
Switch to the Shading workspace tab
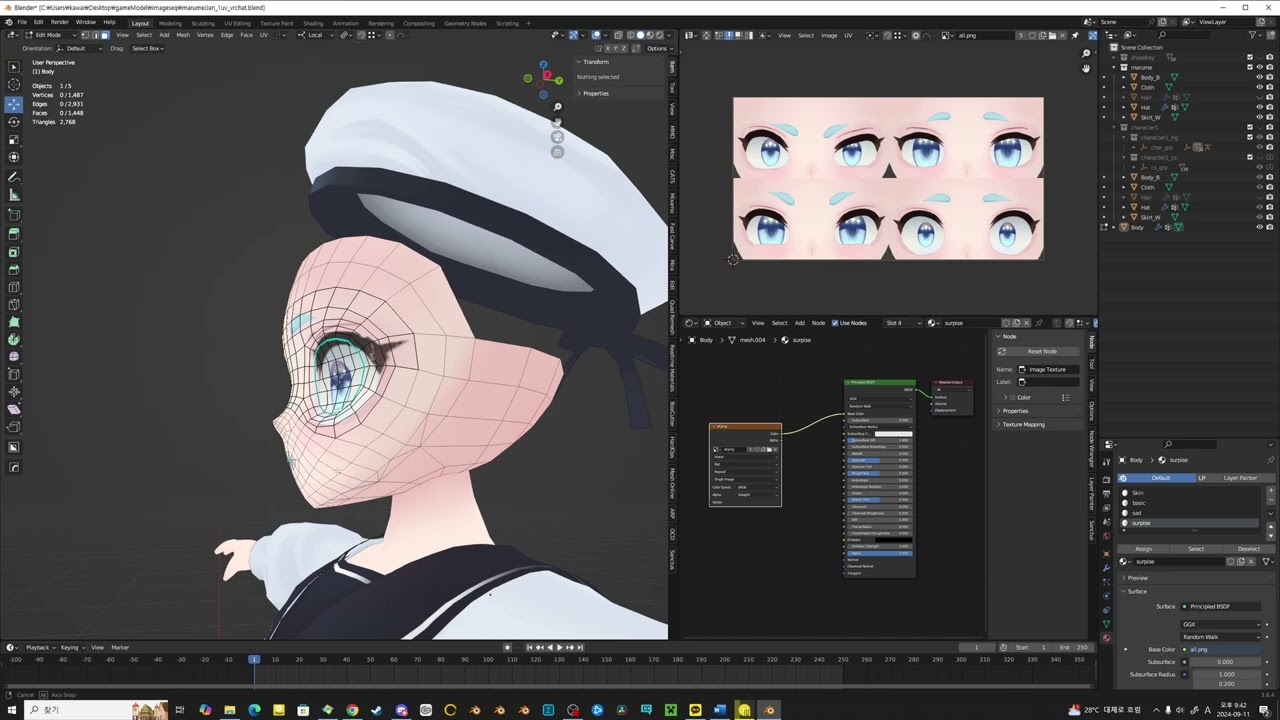(x=313, y=23)
